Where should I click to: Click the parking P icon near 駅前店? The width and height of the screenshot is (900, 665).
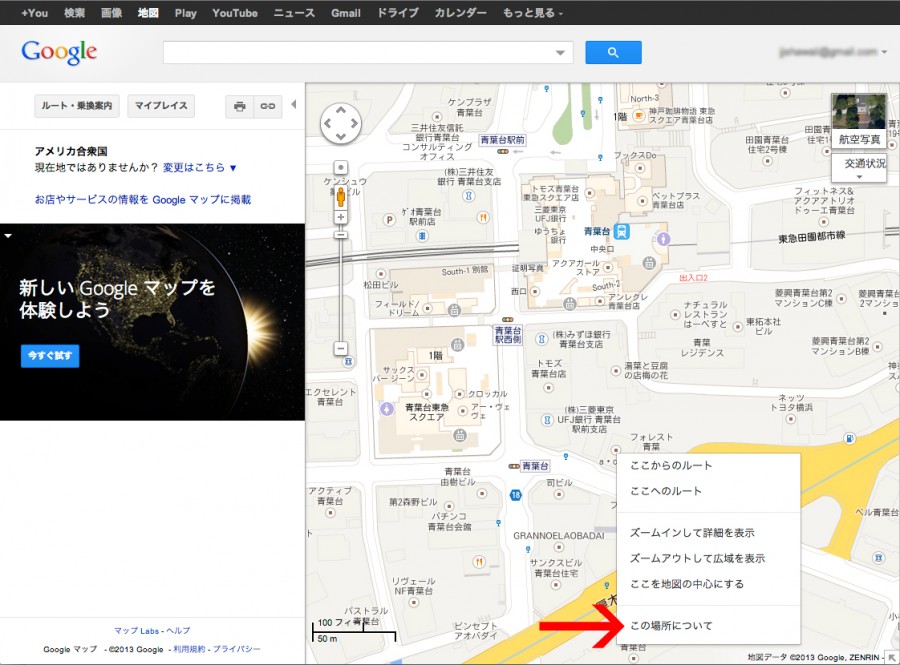click(390, 219)
